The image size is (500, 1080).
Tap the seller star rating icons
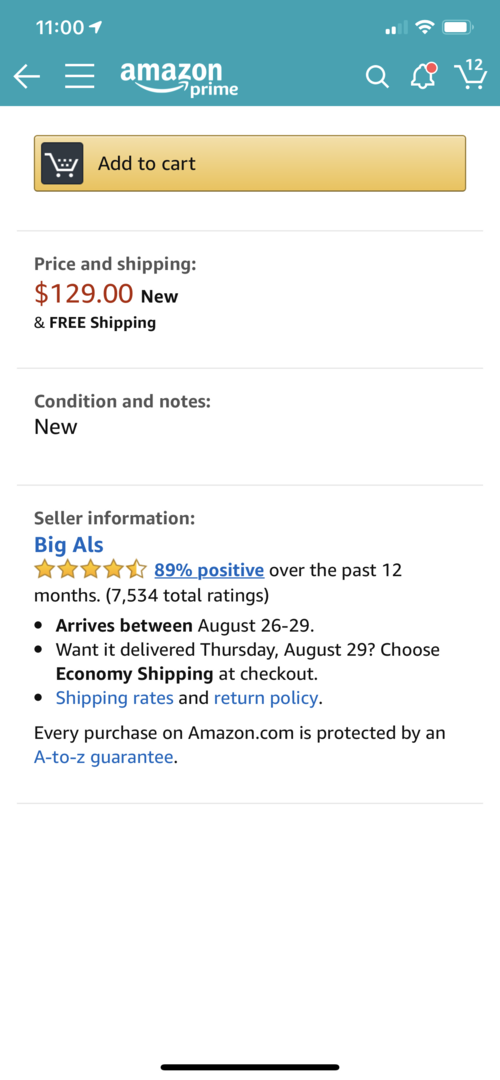(x=90, y=570)
